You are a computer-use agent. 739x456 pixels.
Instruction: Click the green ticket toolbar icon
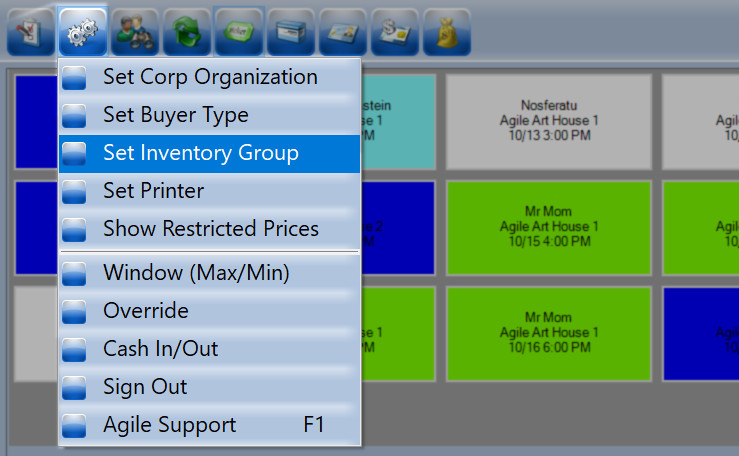pyautogui.click(x=239, y=32)
